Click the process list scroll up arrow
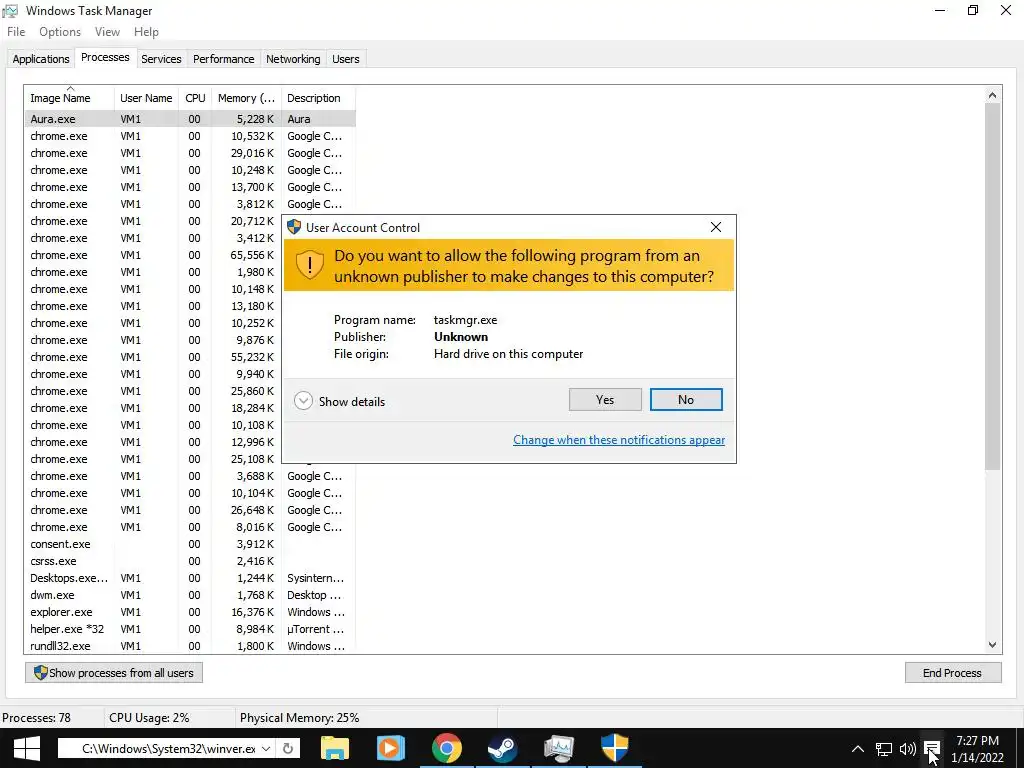 pos(992,95)
